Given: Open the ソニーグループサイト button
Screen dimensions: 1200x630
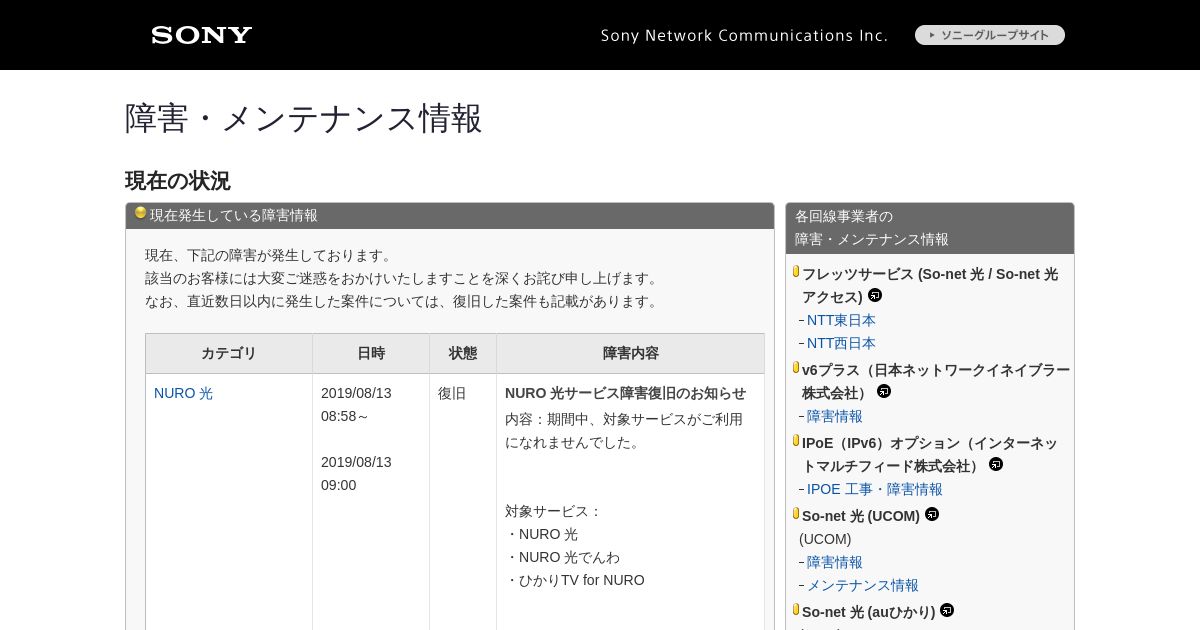Looking at the screenshot, I should [x=990, y=35].
